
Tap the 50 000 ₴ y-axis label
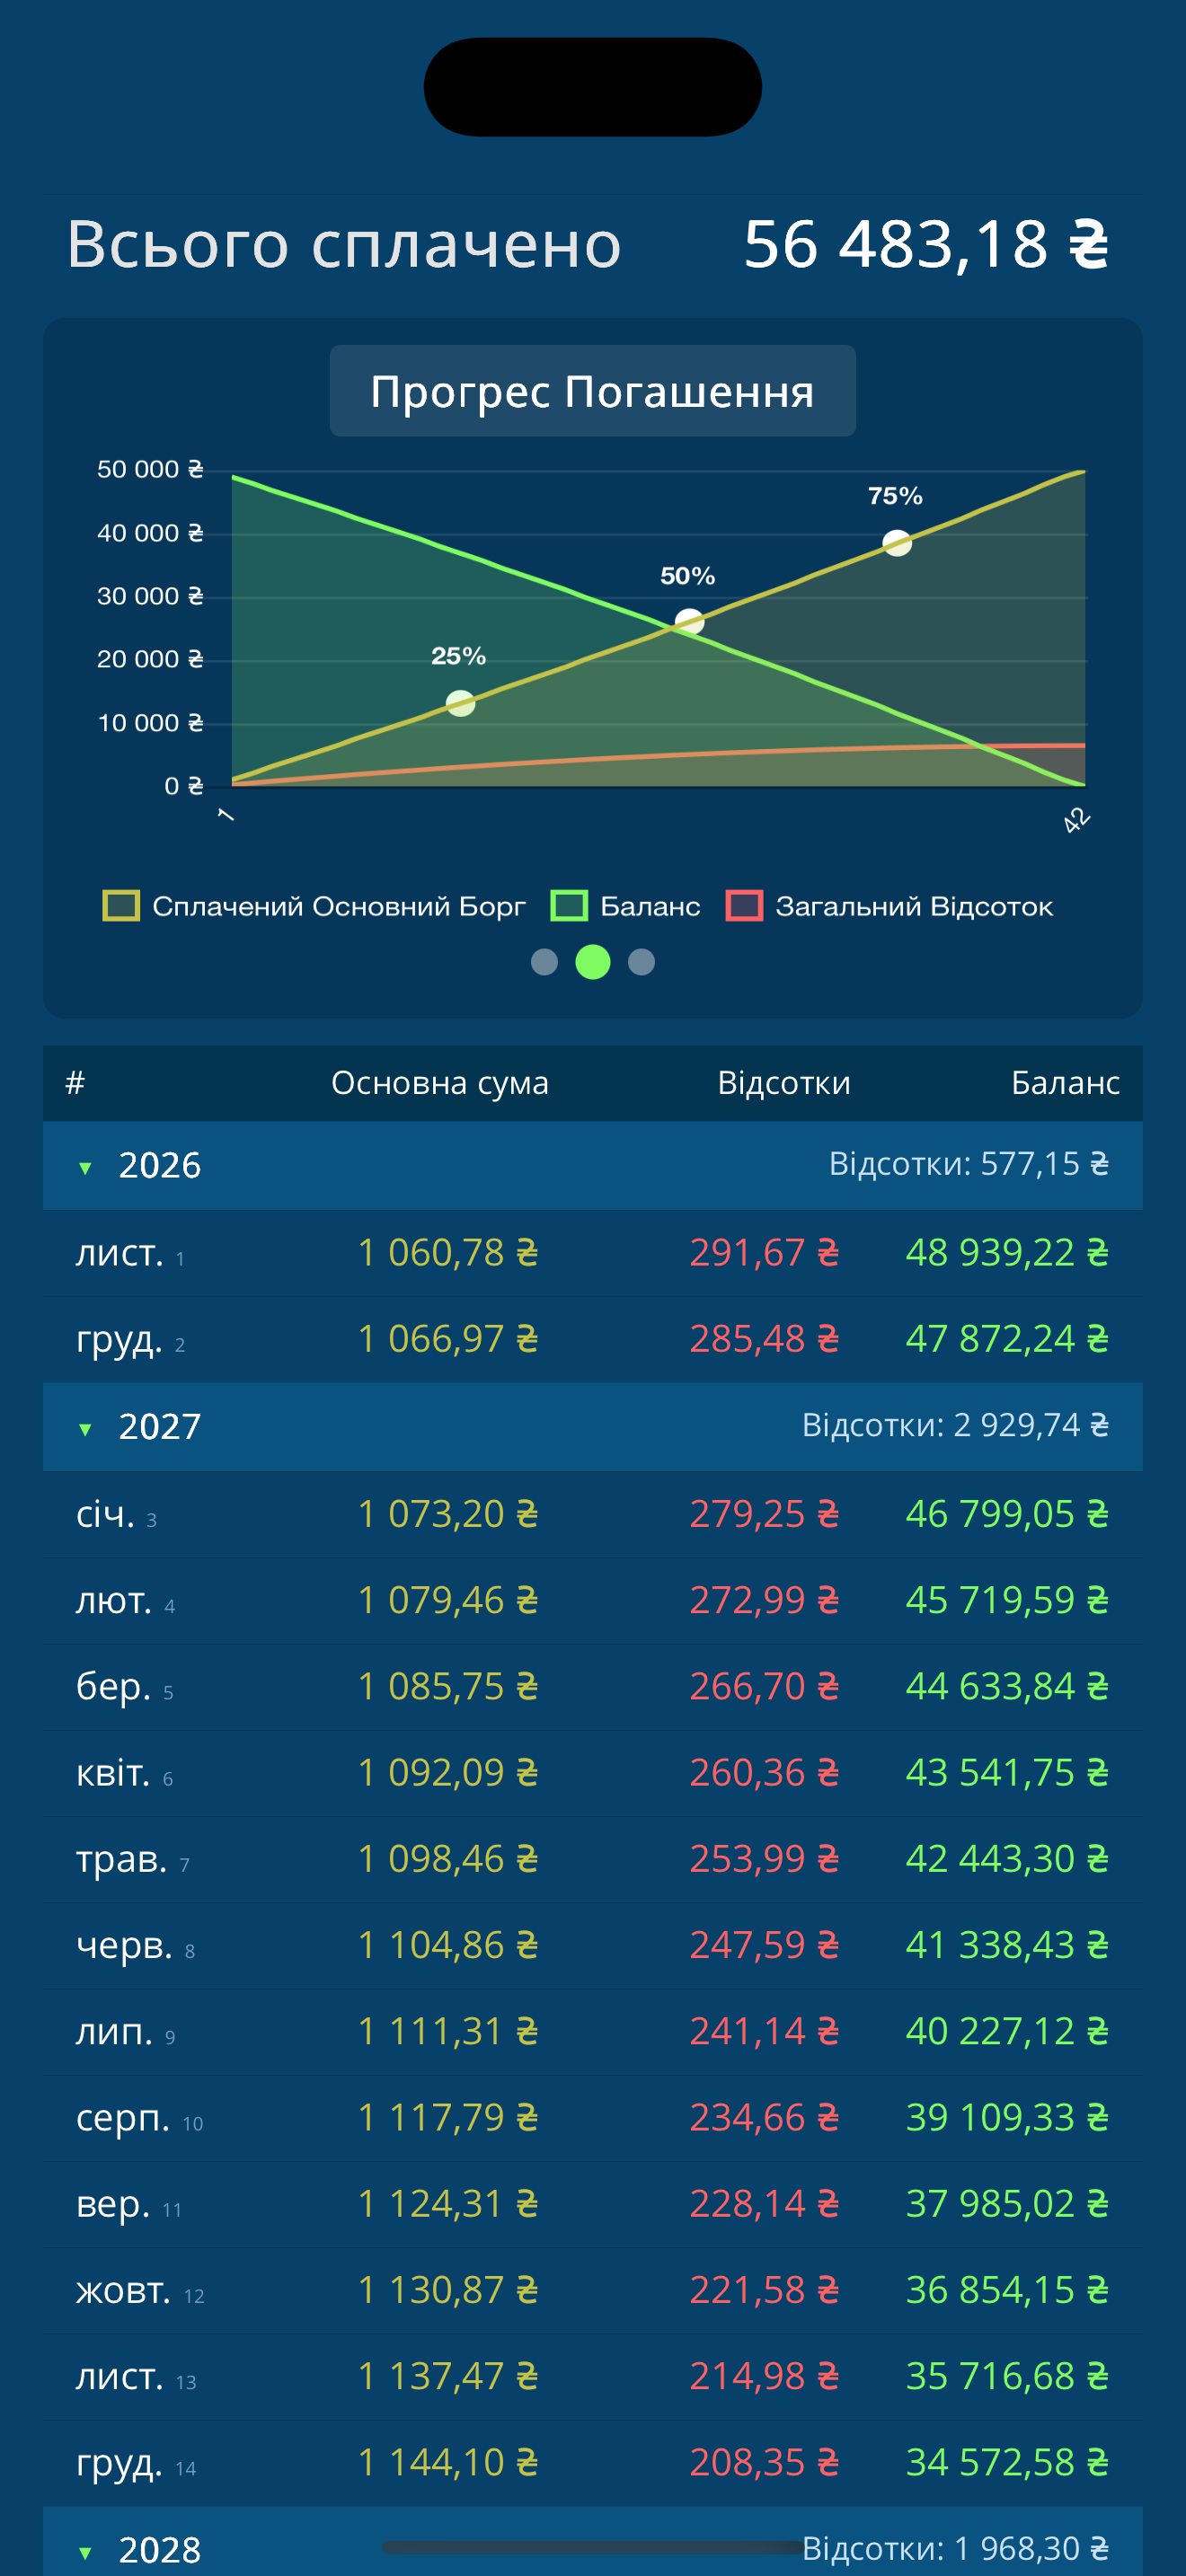[150, 469]
